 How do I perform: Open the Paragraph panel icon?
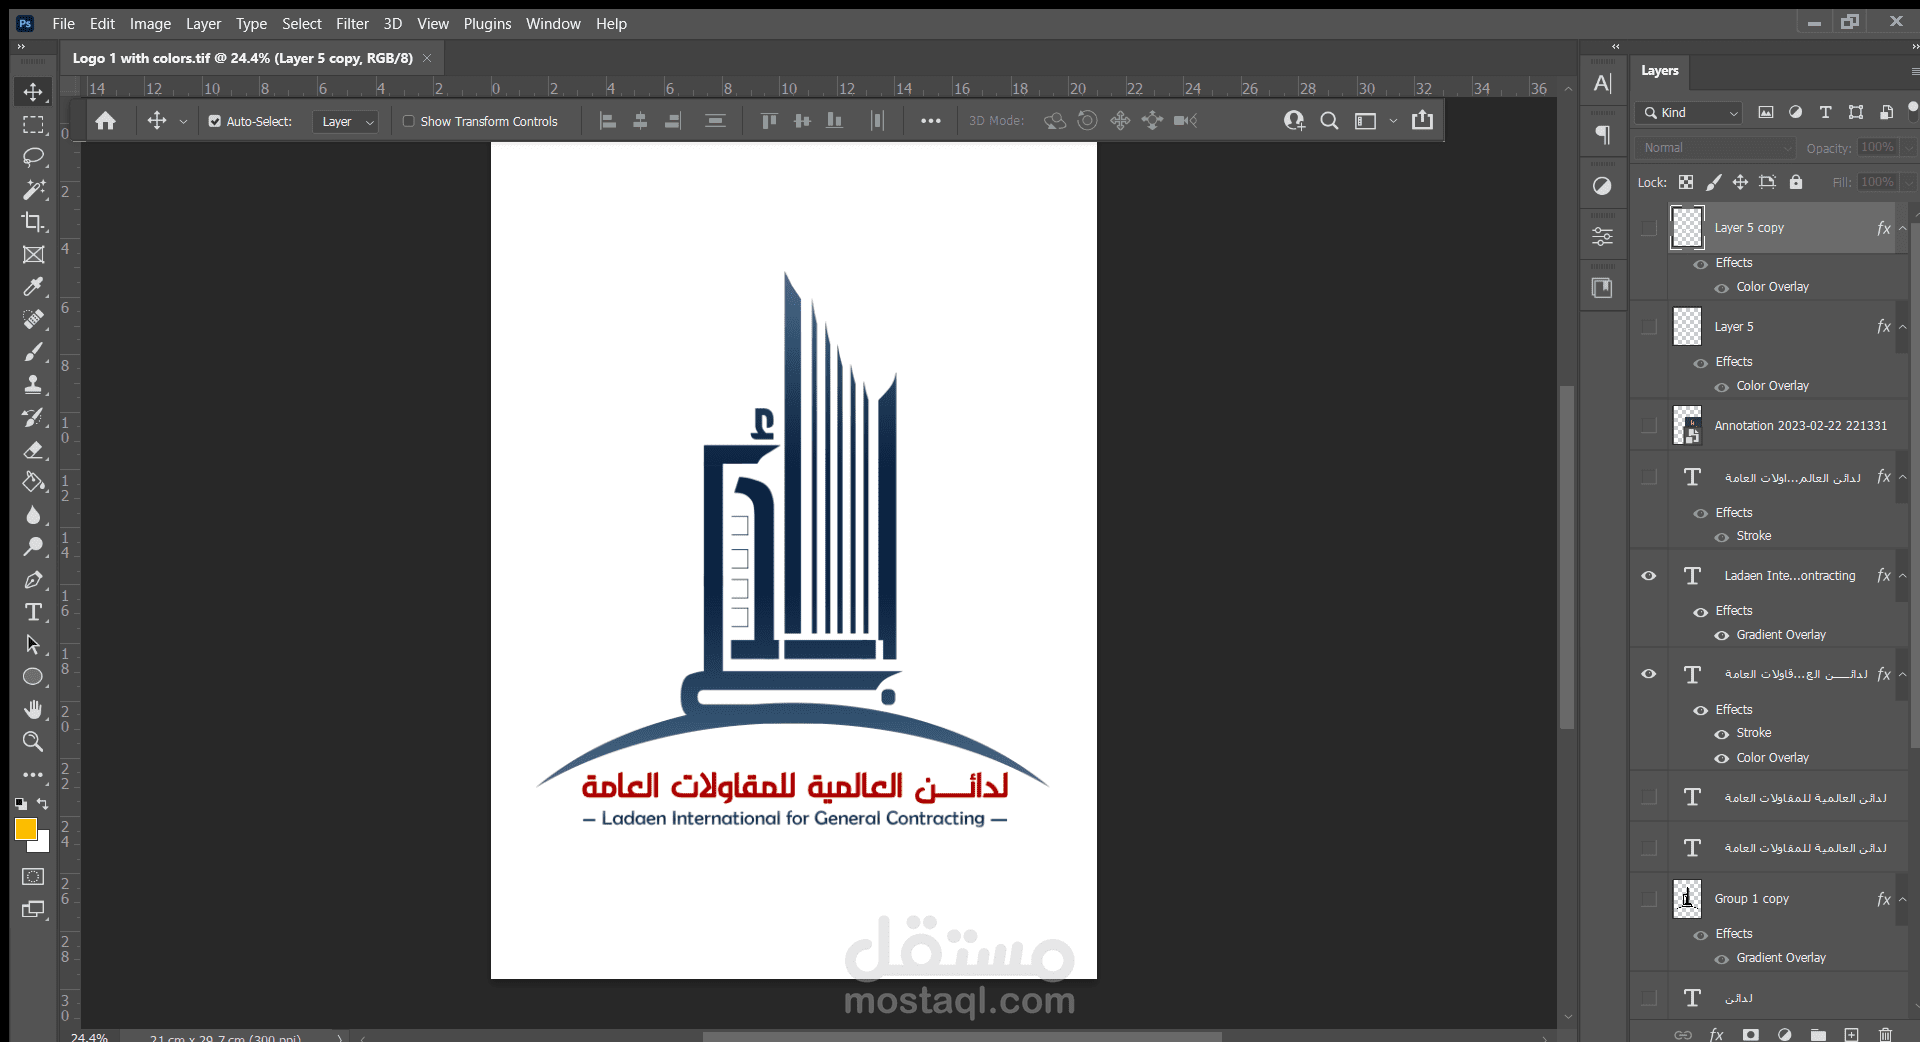(x=1603, y=134)
